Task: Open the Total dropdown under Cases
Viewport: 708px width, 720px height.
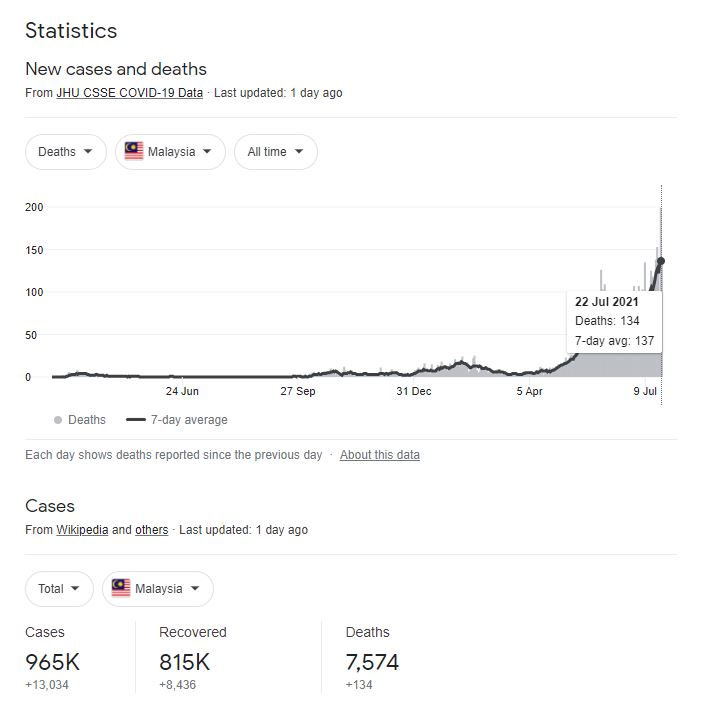Action: (59, 588)
